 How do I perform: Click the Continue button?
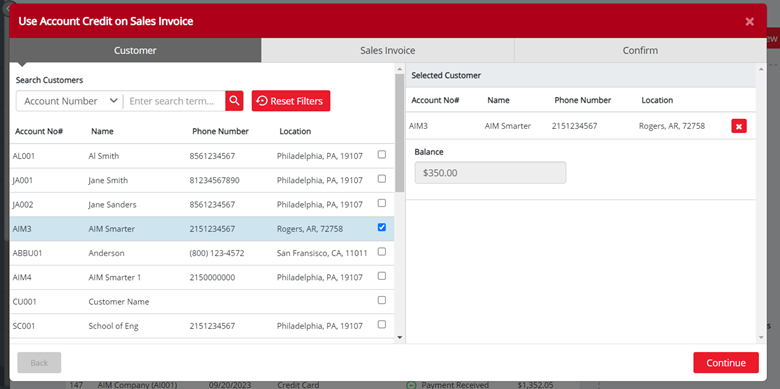[x=726, y=363]
